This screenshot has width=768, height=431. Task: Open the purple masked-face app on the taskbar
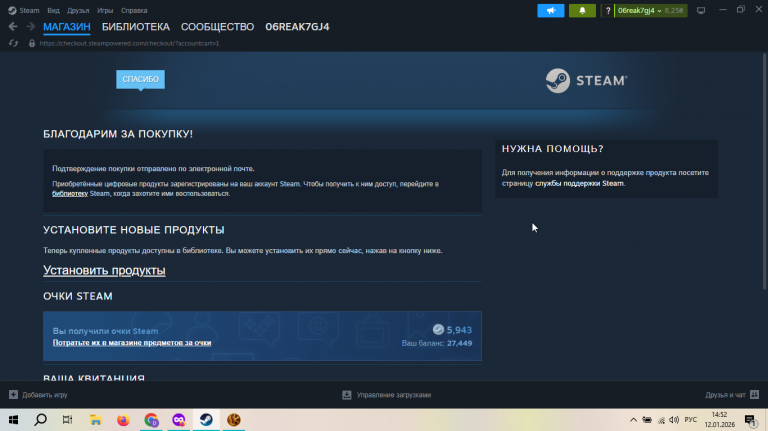pos(179,420)
